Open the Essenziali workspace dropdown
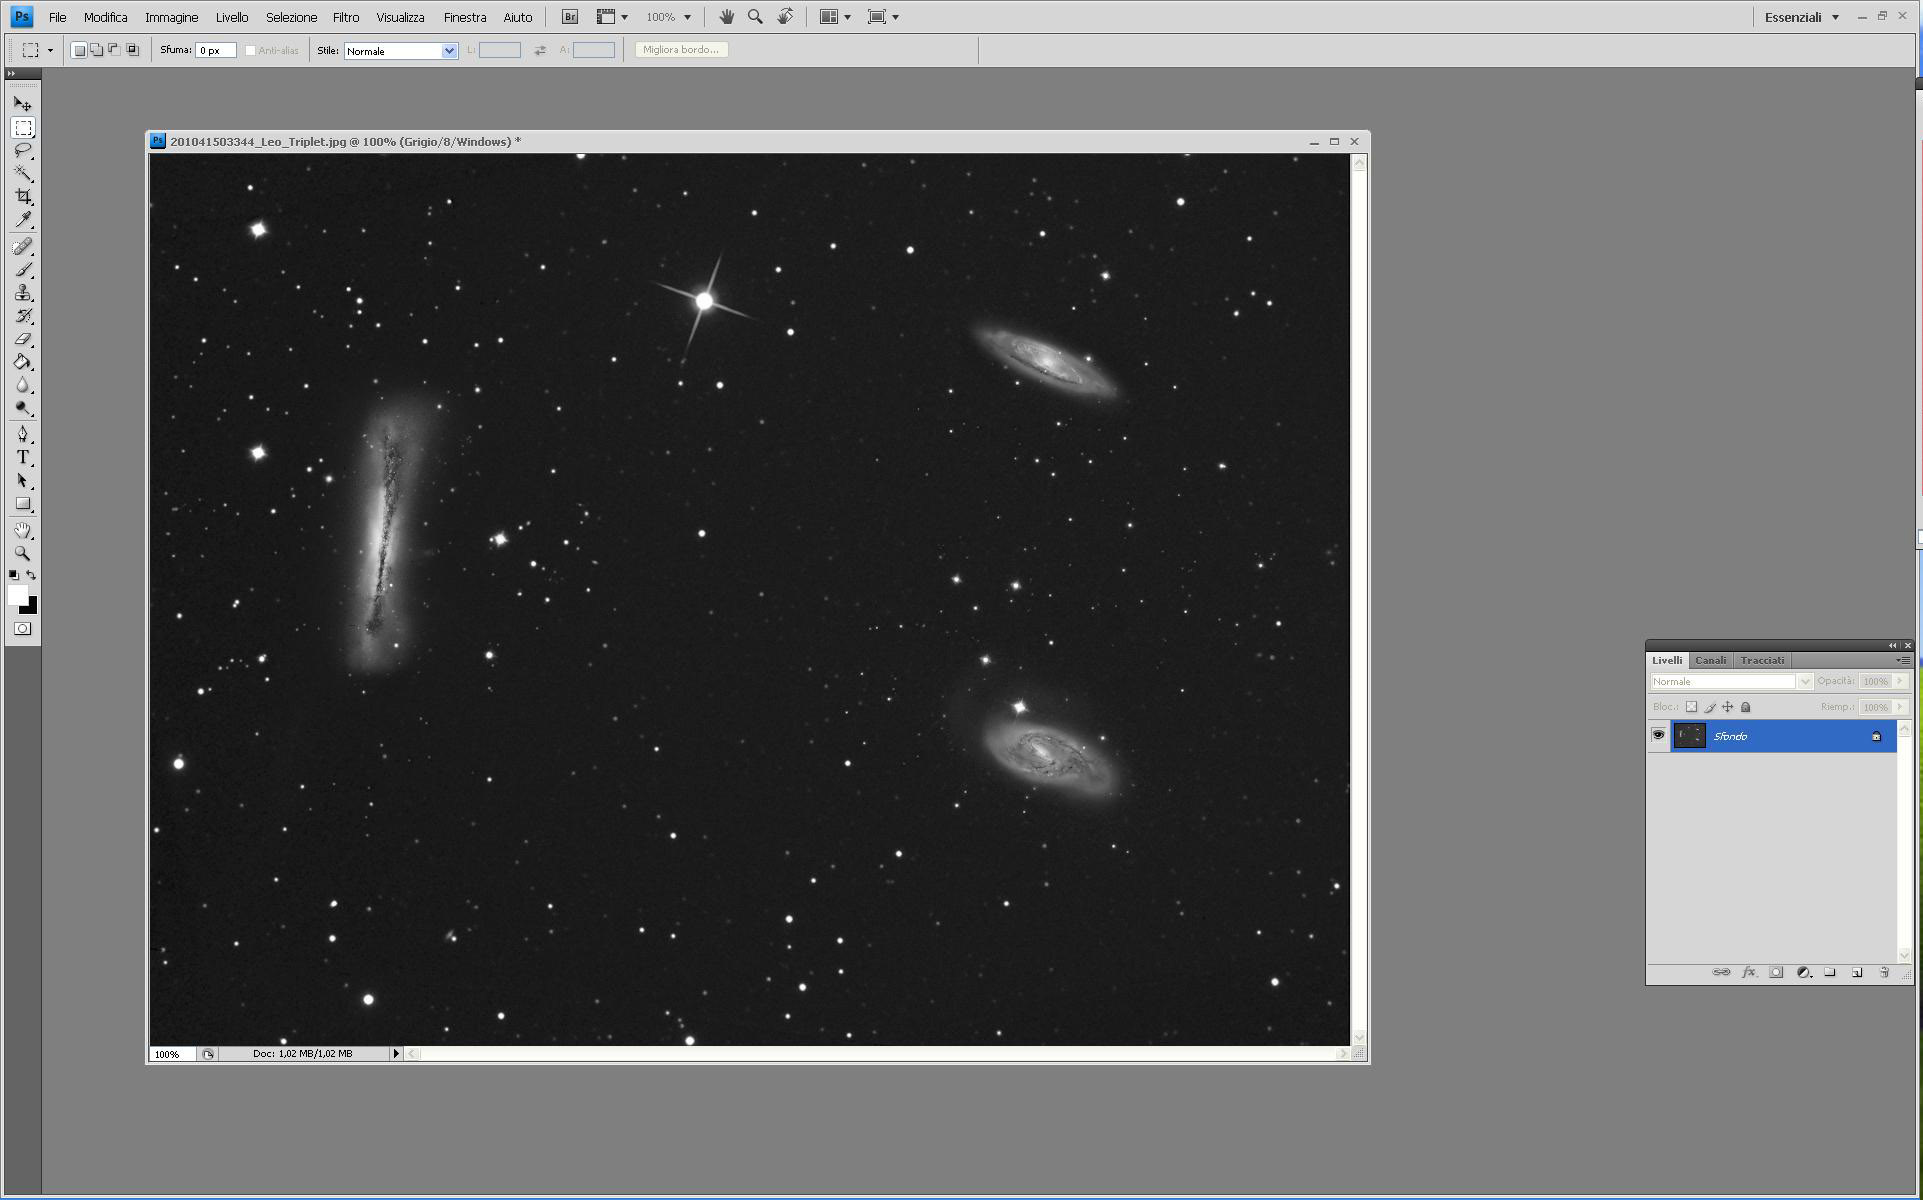This screenshot has width=1923, height=1200. 1801,17
